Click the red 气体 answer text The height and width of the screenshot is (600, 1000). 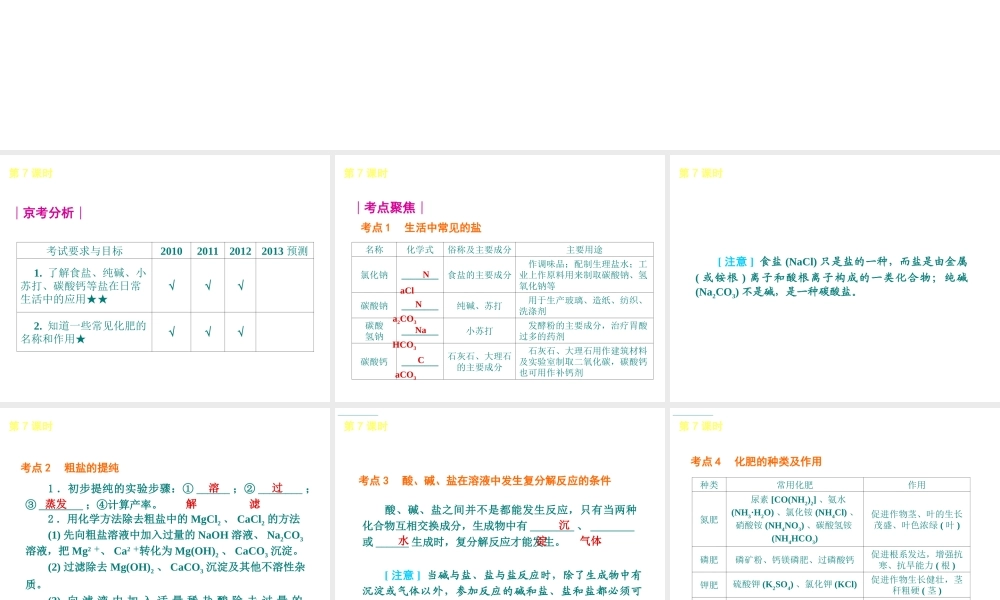point(591,541)
